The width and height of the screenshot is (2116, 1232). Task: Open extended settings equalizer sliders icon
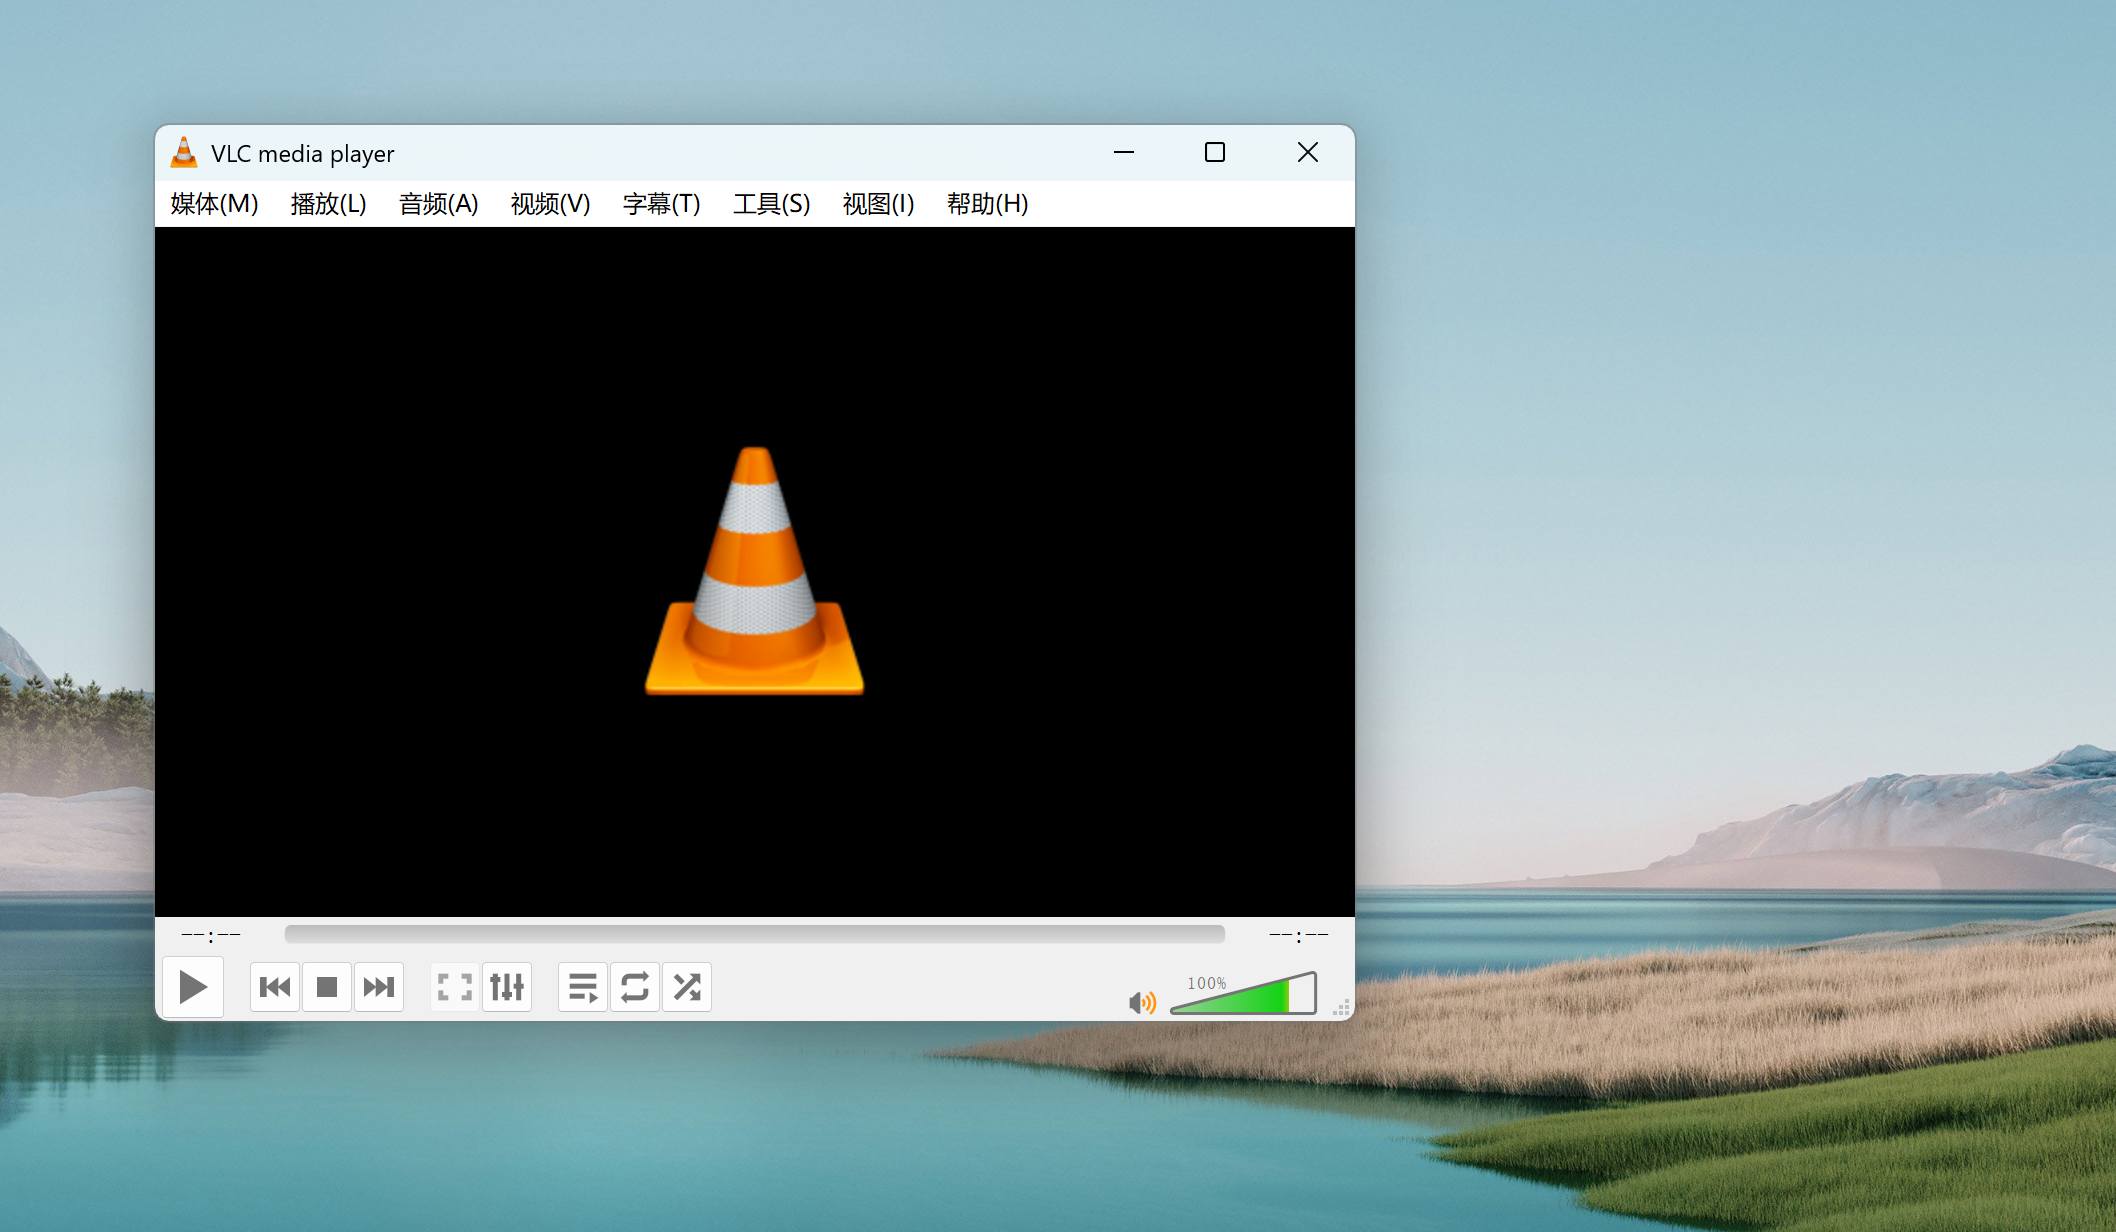pyautogui.click(x=507, y=987)
